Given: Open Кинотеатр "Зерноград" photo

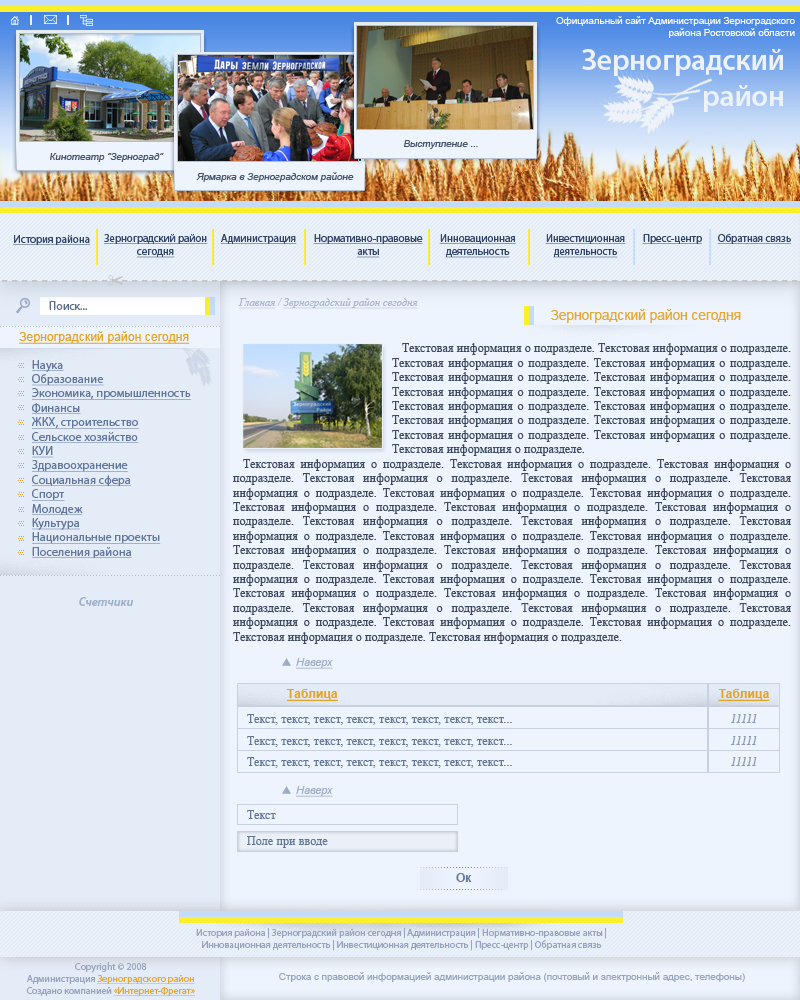Looking at the screenshot, I should coord(96,87).
